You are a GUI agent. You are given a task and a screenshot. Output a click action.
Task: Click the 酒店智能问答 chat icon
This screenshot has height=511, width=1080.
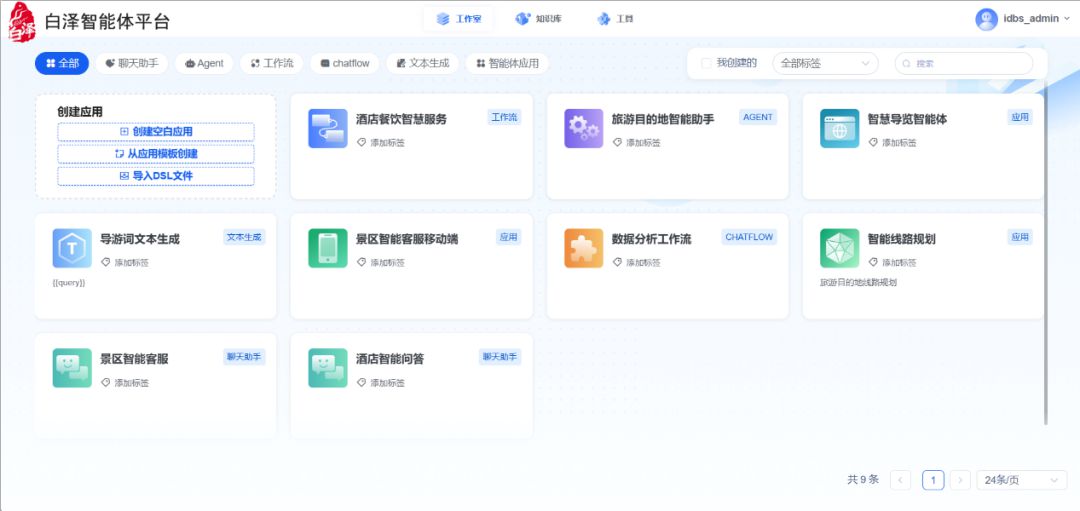pyautogui.click(x=327, y=368)
